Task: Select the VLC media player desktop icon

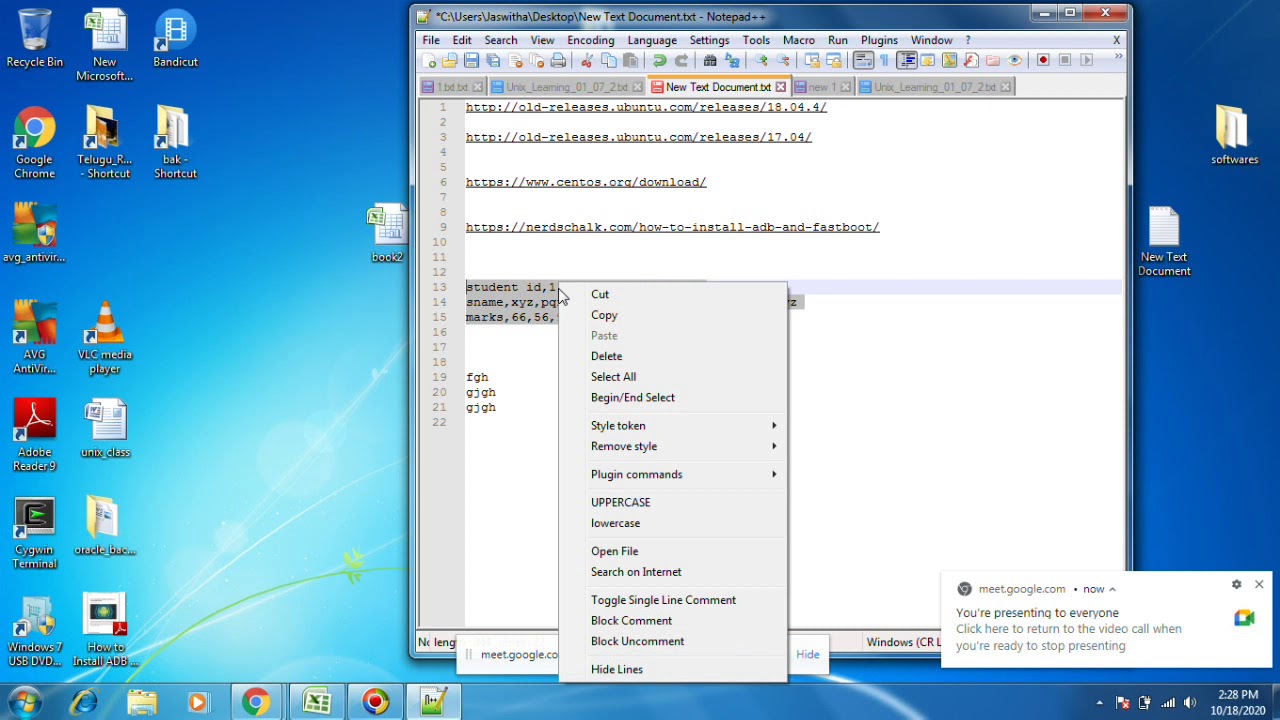Action: pos(105,338)
